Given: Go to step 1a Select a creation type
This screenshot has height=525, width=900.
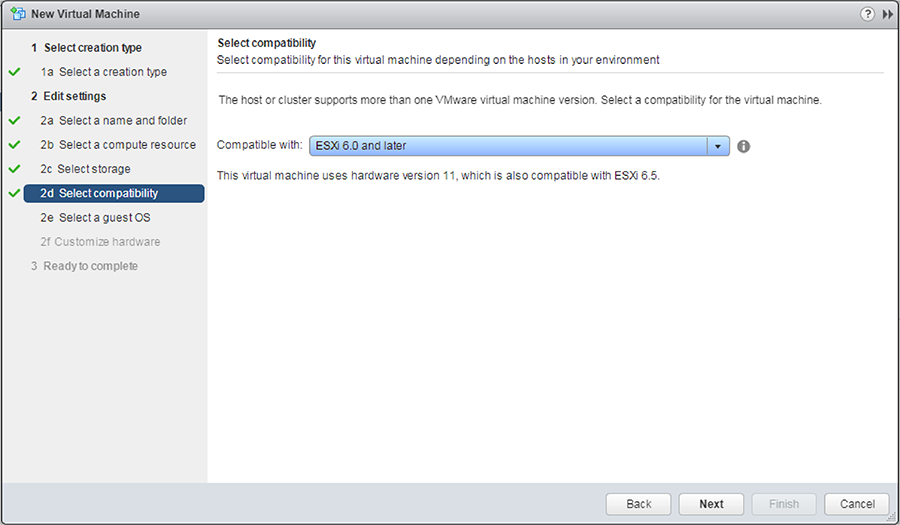Looking at the screenshot, I should [104, 72].
